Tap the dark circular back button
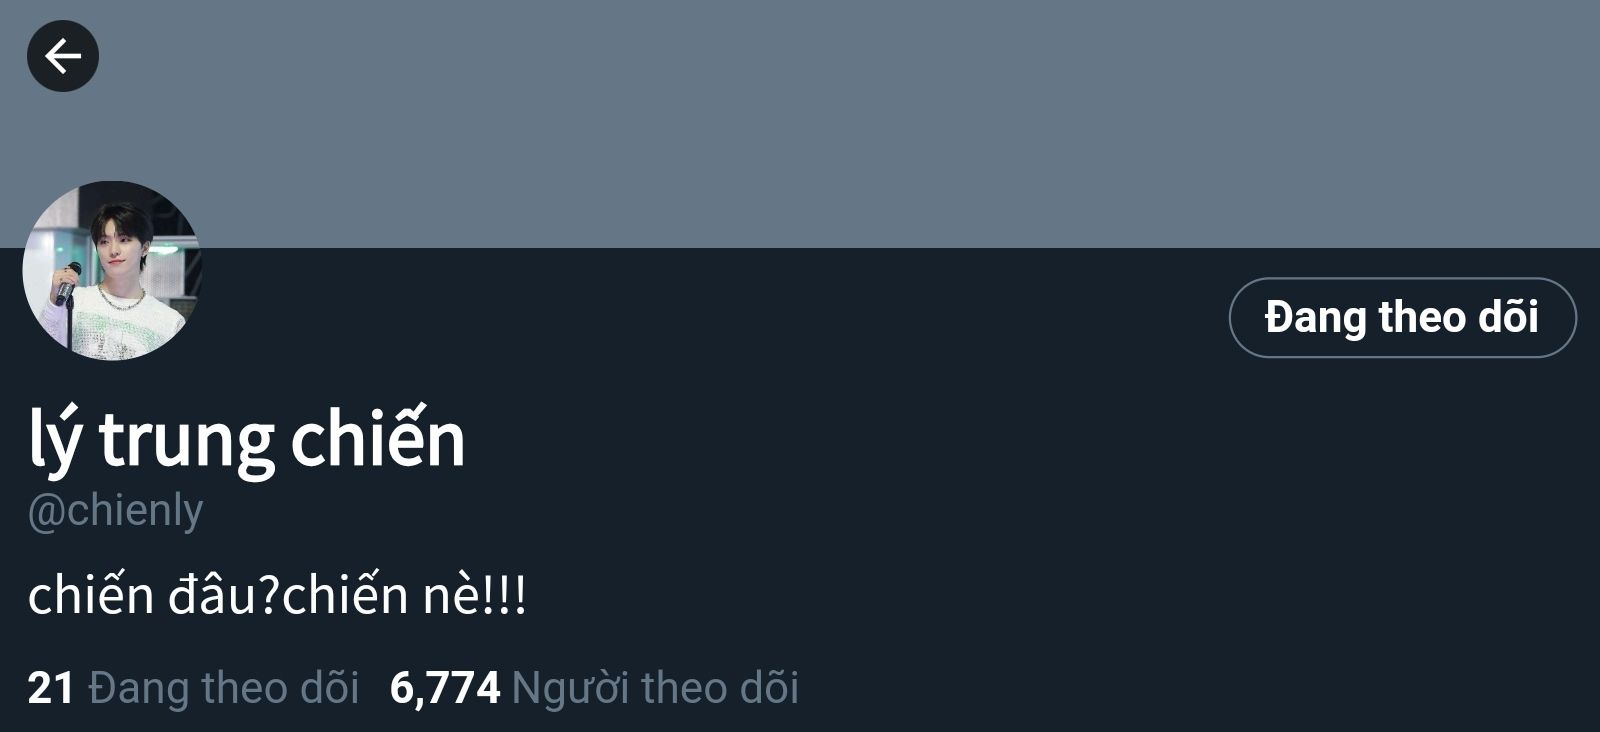1600x732 pixels. (x=63, y=56)
